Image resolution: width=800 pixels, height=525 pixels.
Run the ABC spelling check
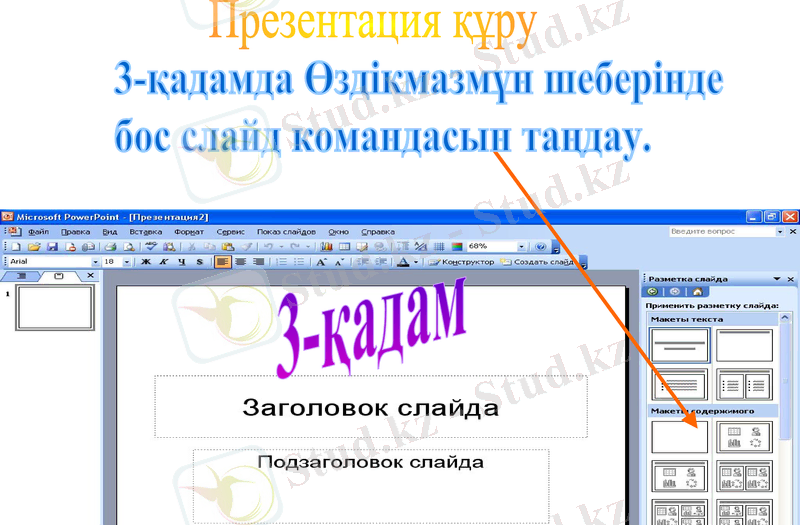tap(151, 247)
